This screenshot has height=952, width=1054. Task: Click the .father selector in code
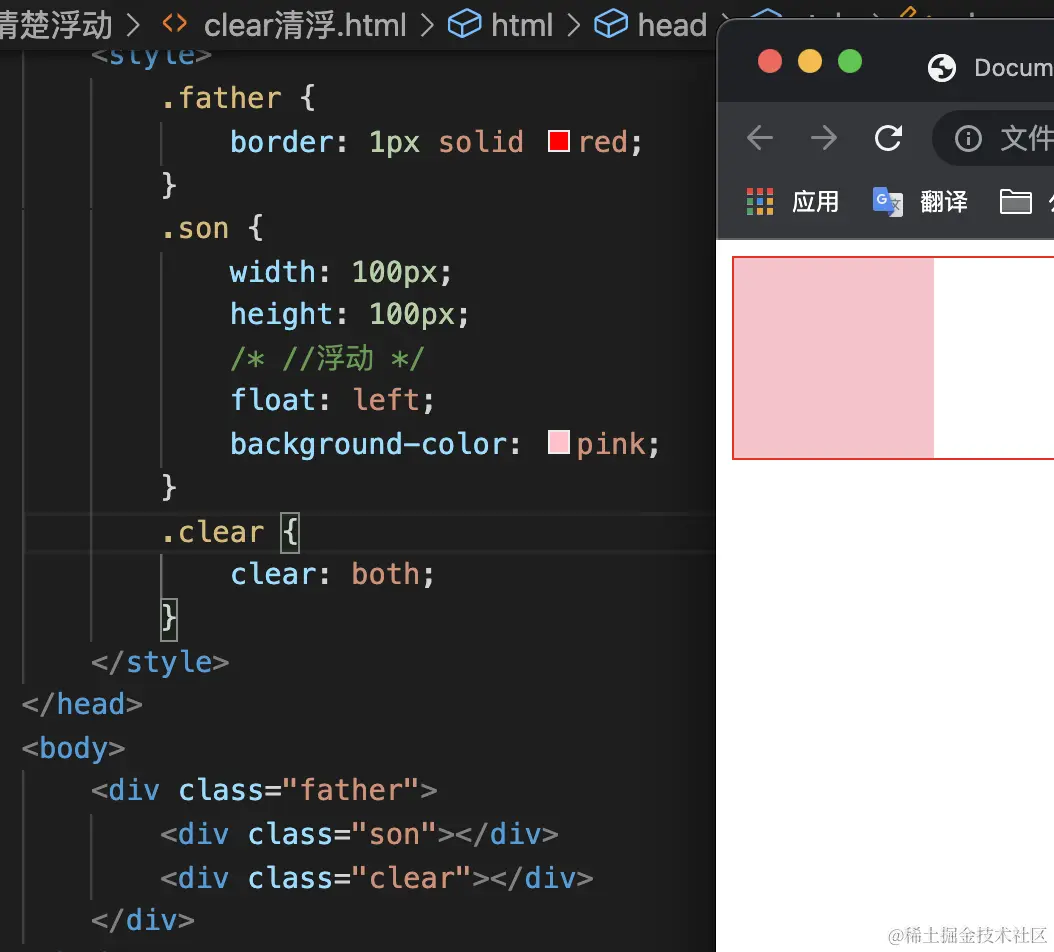pyautogui.click(x=221, y=98)
